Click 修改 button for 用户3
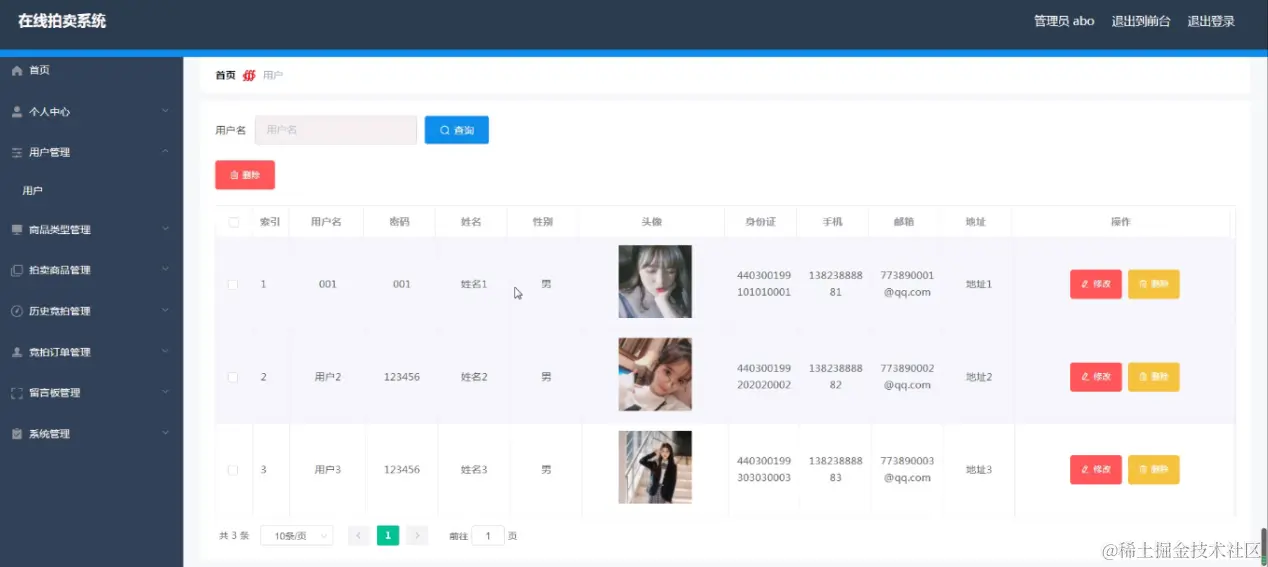 point(1096,470)
